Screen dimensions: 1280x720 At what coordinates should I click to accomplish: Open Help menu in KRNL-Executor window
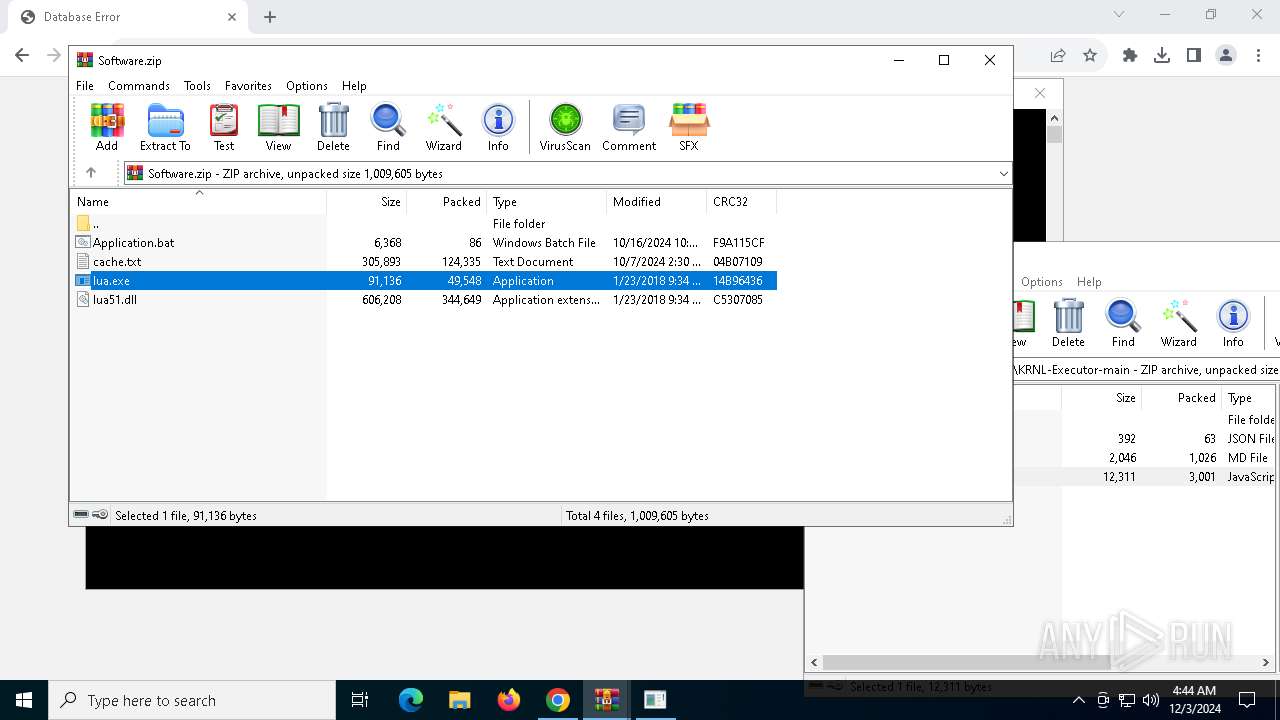pyautogui.click(x=1089, y=282)
